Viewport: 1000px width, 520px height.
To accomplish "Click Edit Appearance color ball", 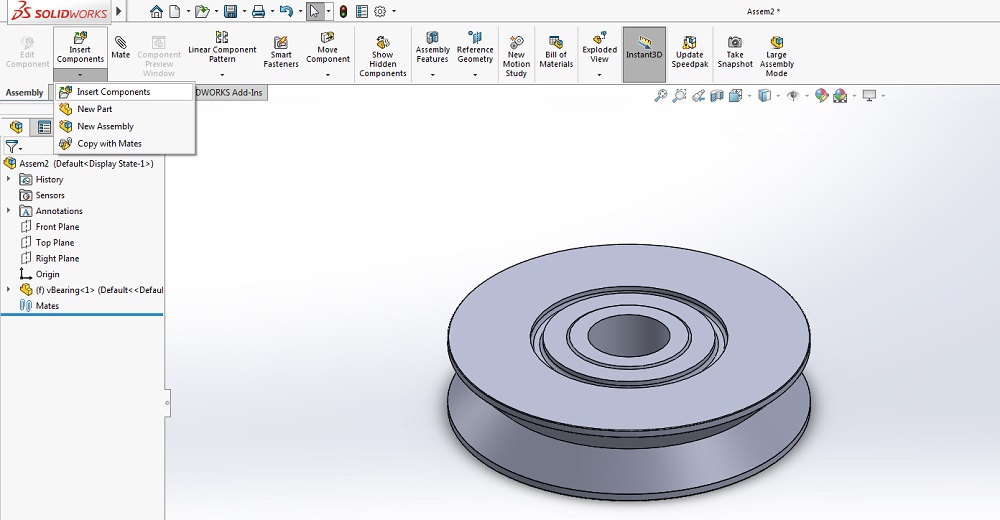I will coord(821,96).
